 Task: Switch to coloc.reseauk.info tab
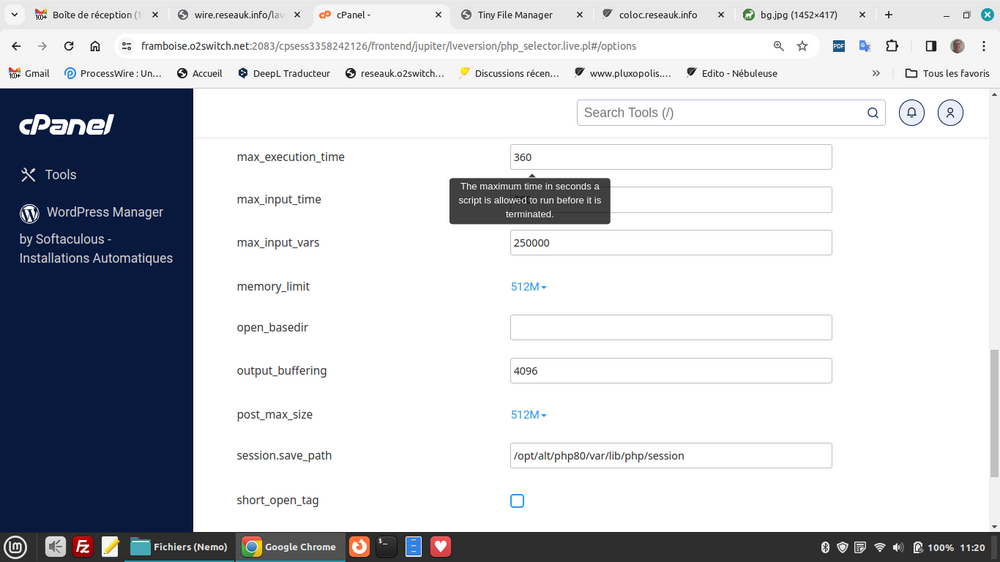pos(663,15)
